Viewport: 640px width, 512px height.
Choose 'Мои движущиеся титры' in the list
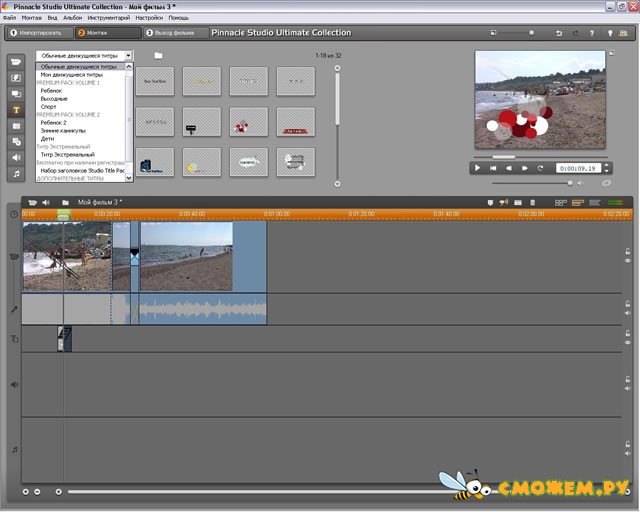coord(71,75)
